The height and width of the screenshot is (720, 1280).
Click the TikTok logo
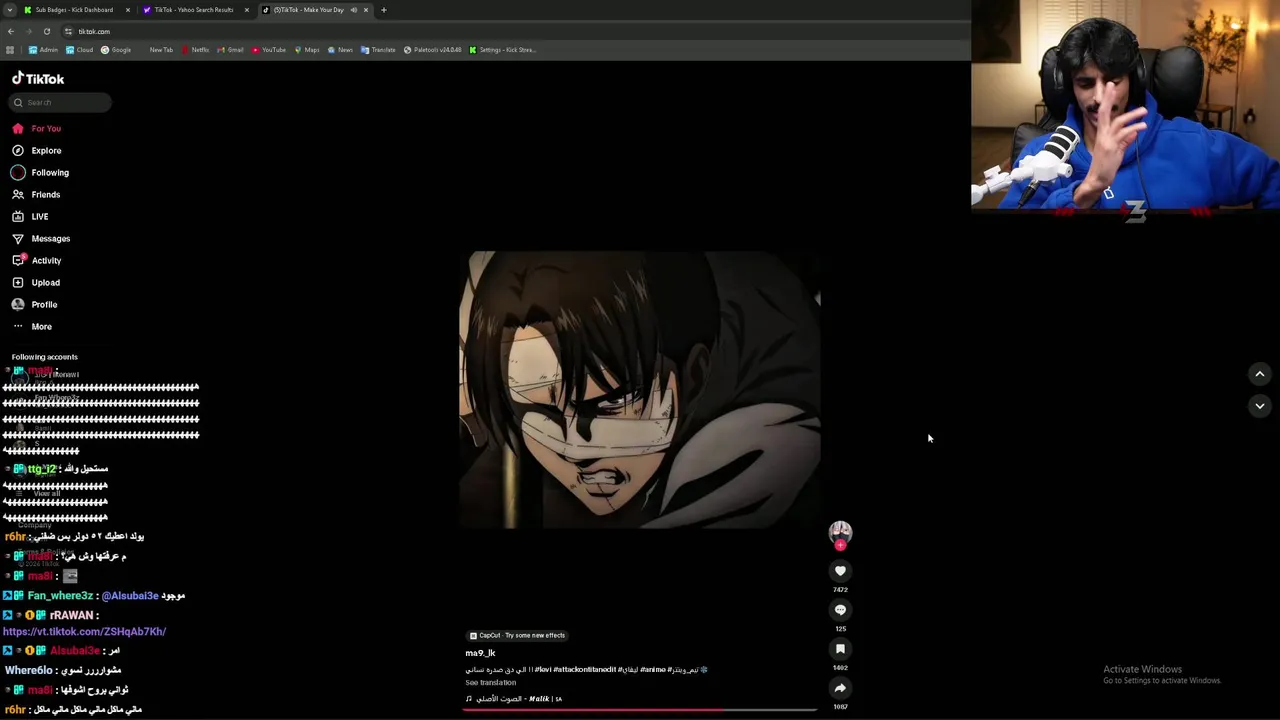38,78
